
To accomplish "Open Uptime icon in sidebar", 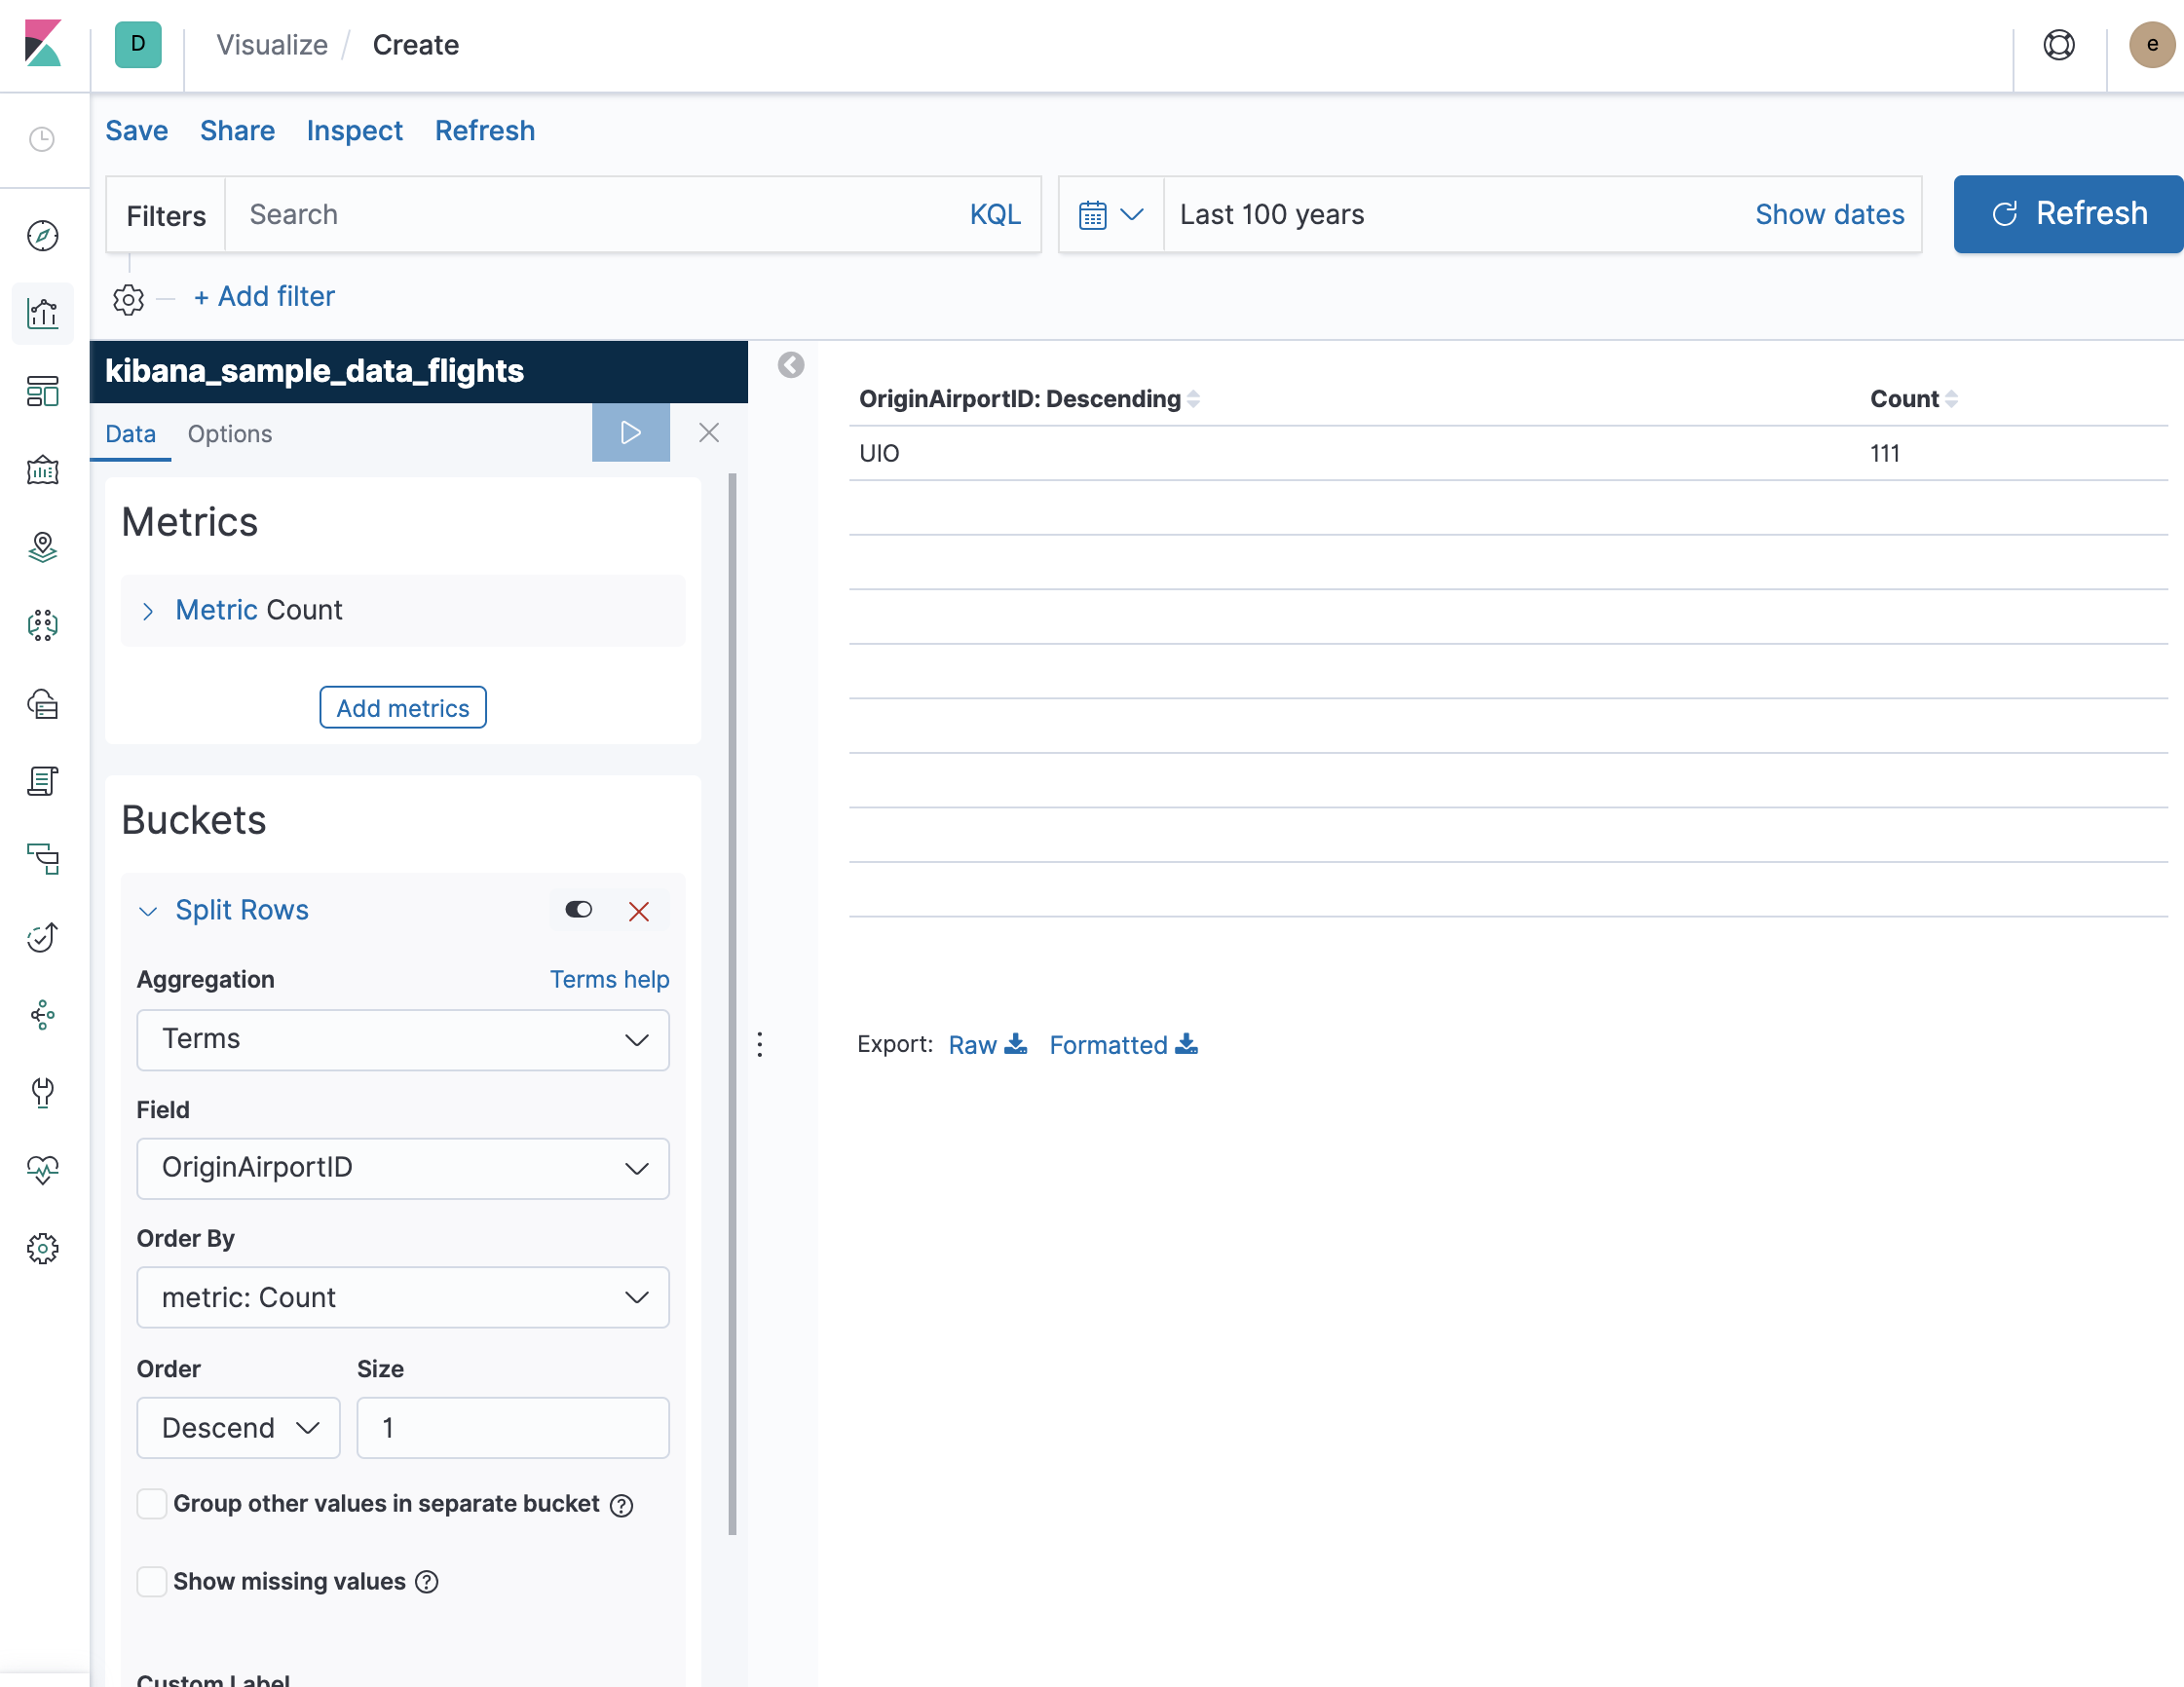I will tap(42, 937).
